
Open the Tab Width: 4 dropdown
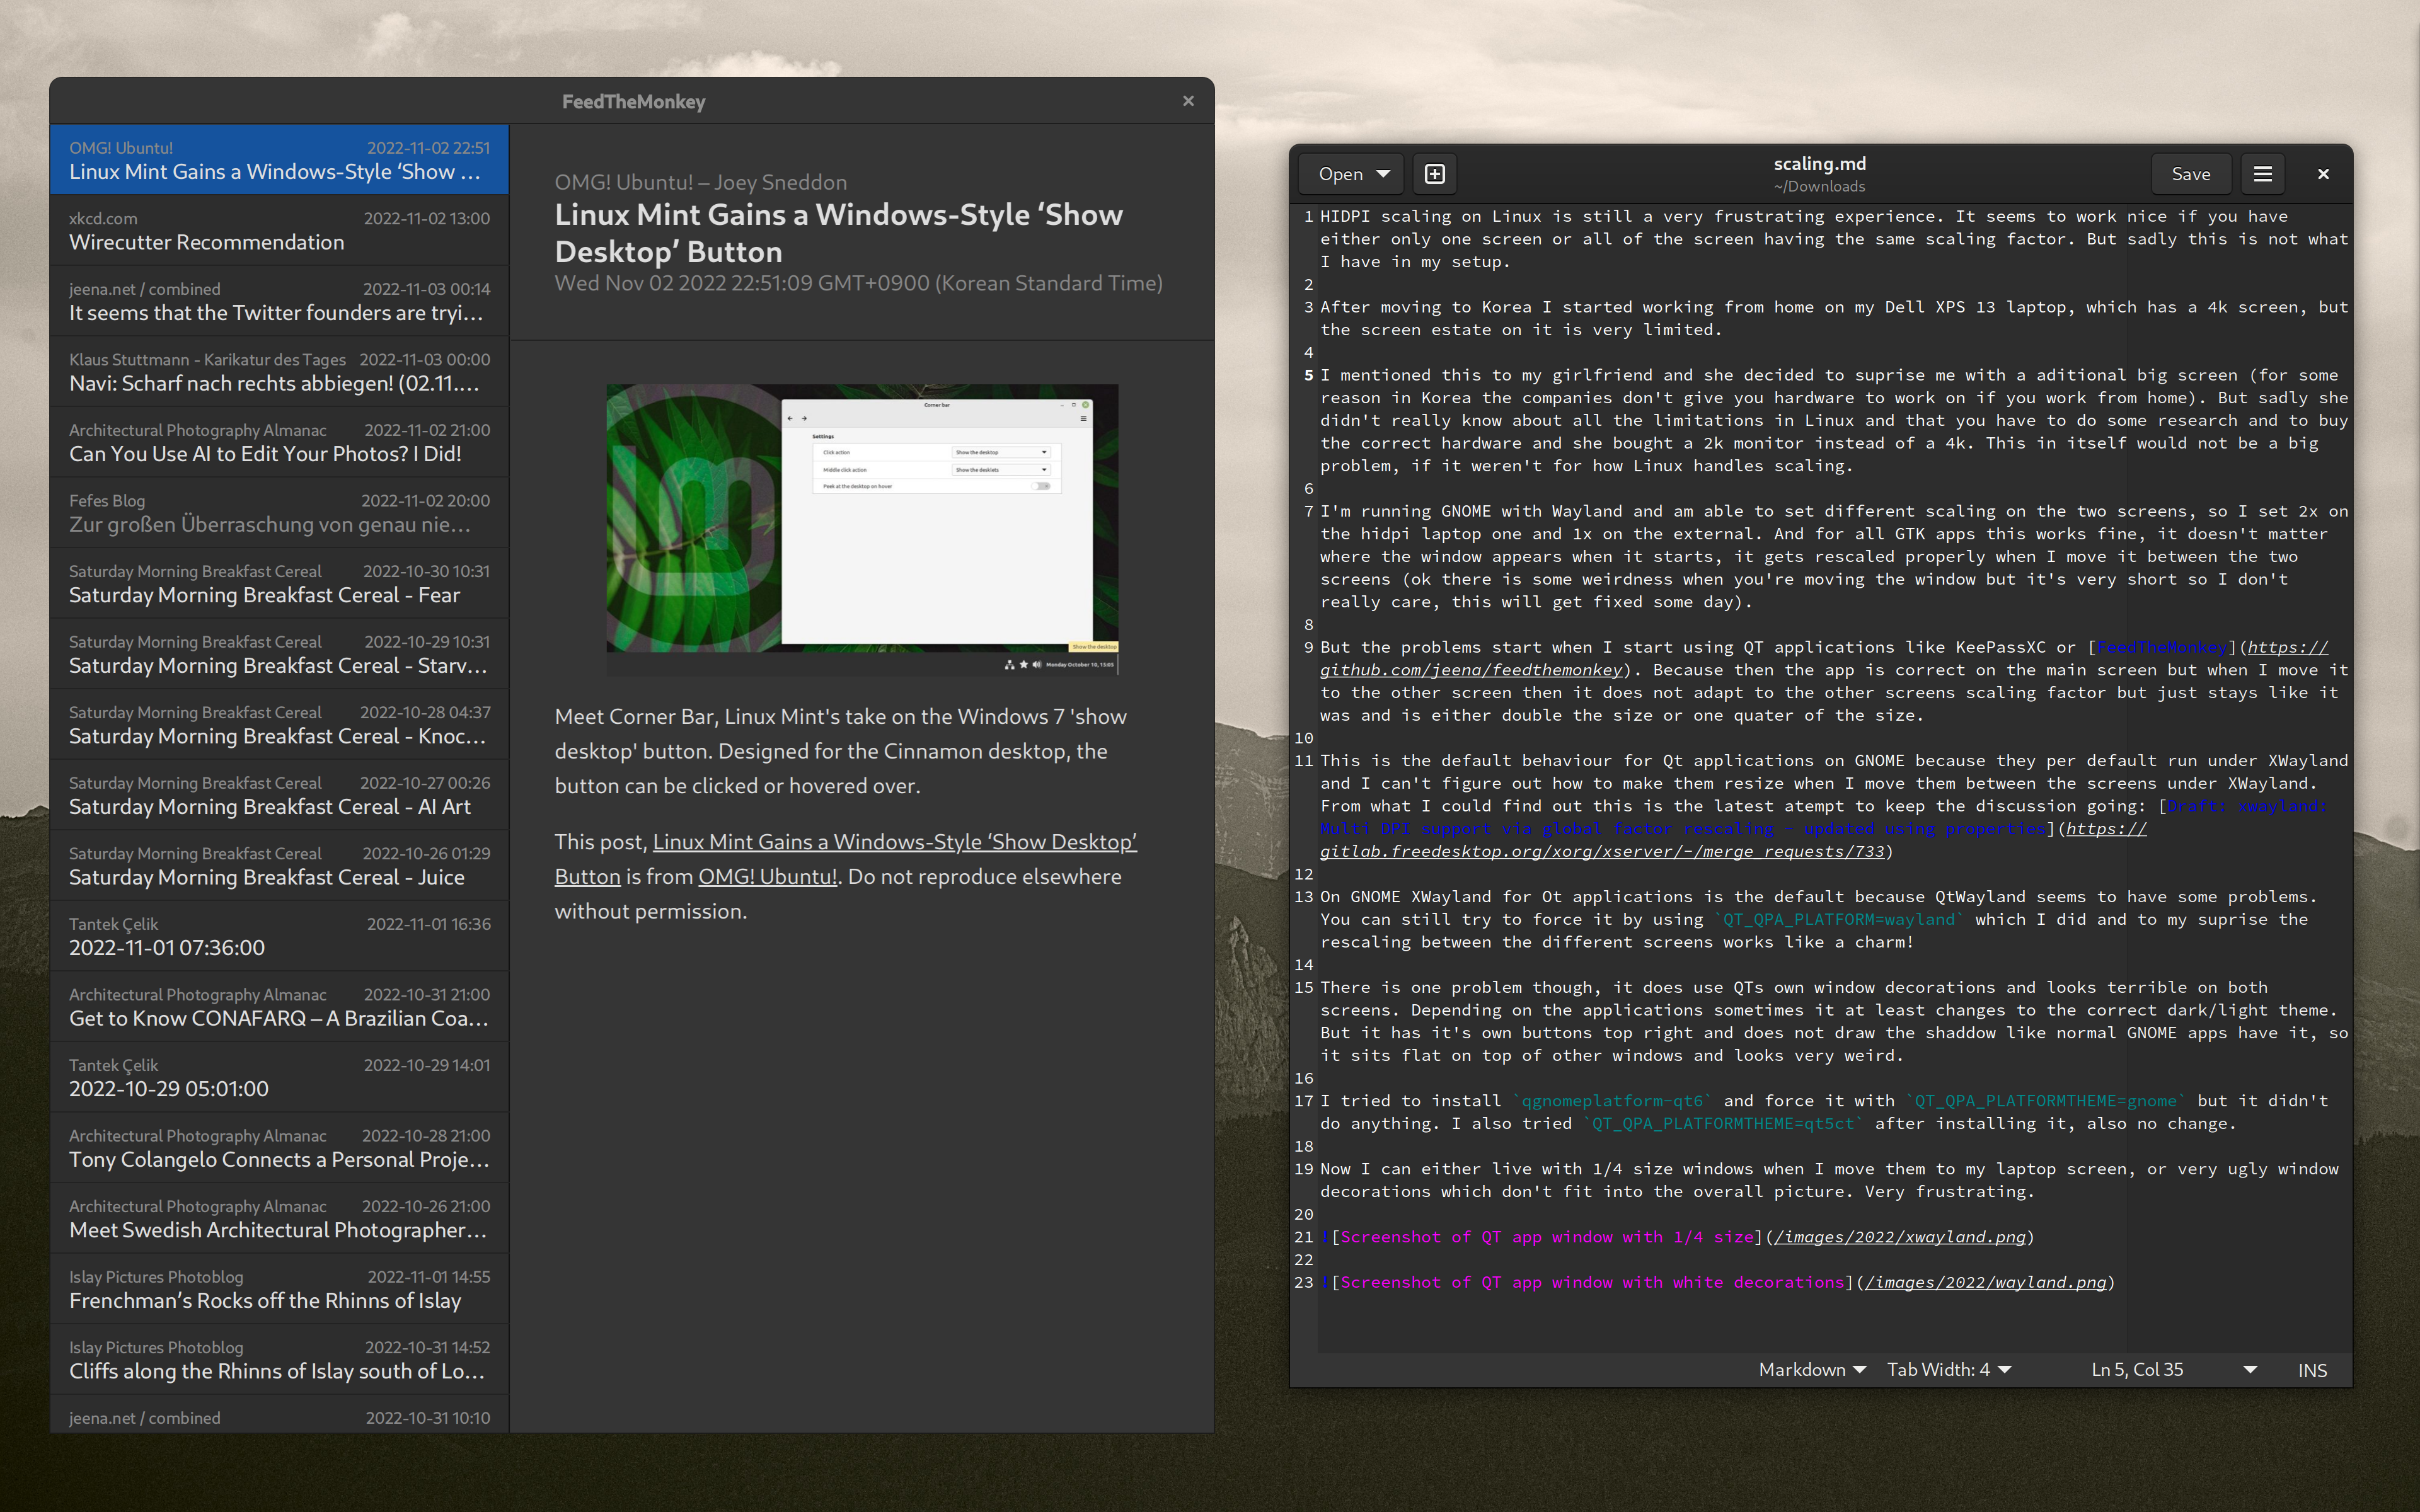tap(1948, 1370)
